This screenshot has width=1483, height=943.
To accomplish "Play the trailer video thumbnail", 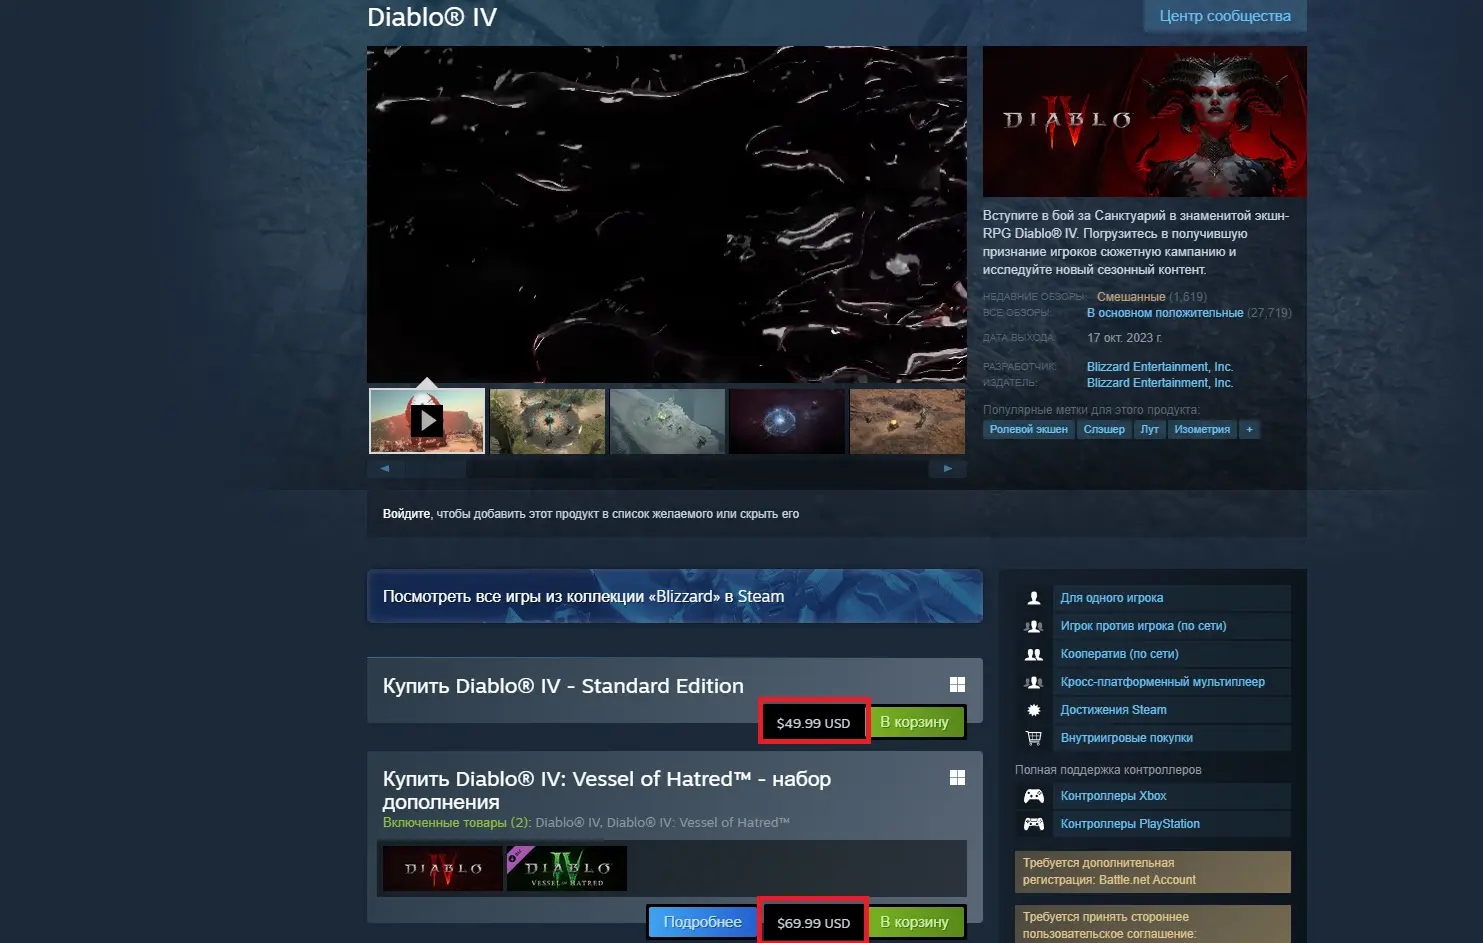I will click(427, 421).
